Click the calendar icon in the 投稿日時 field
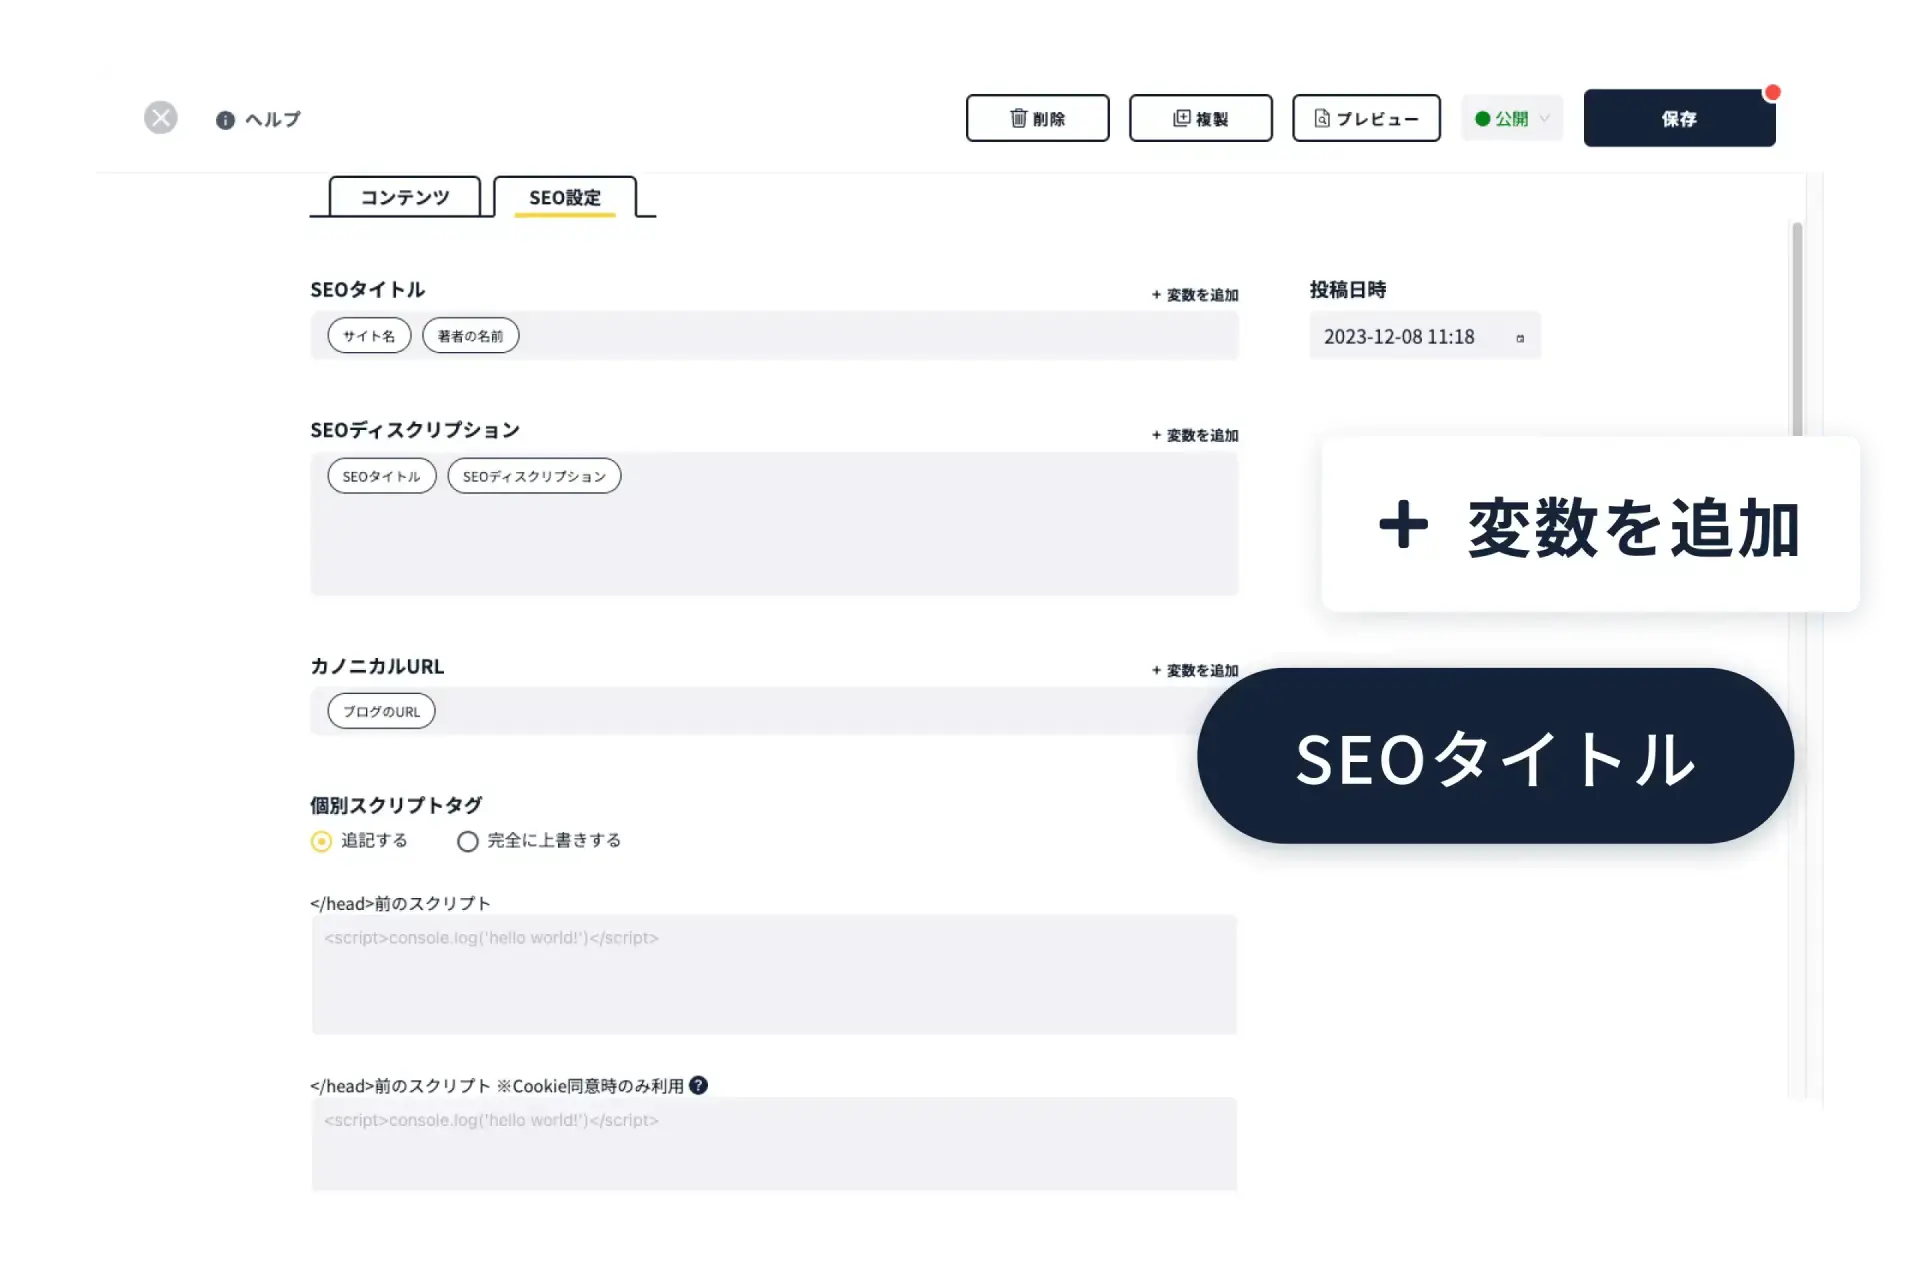Screen dimensions: 1920x1280 (1519, 337)
